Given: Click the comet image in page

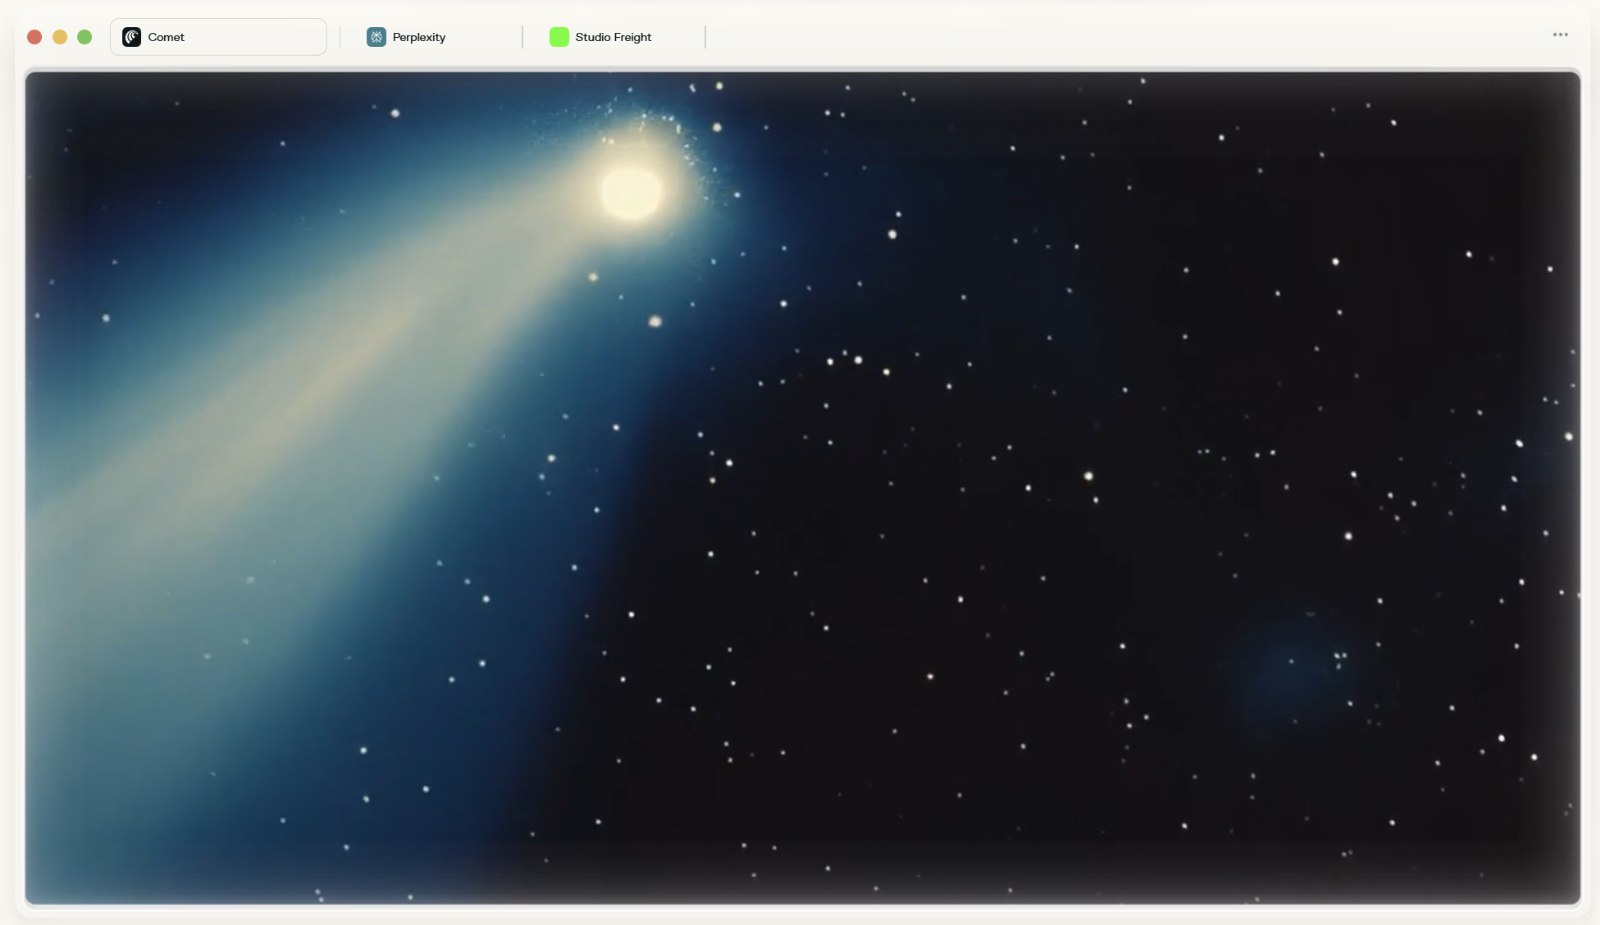Looking at the screenshot, I should pyautogui.click(x=802, y=487).
